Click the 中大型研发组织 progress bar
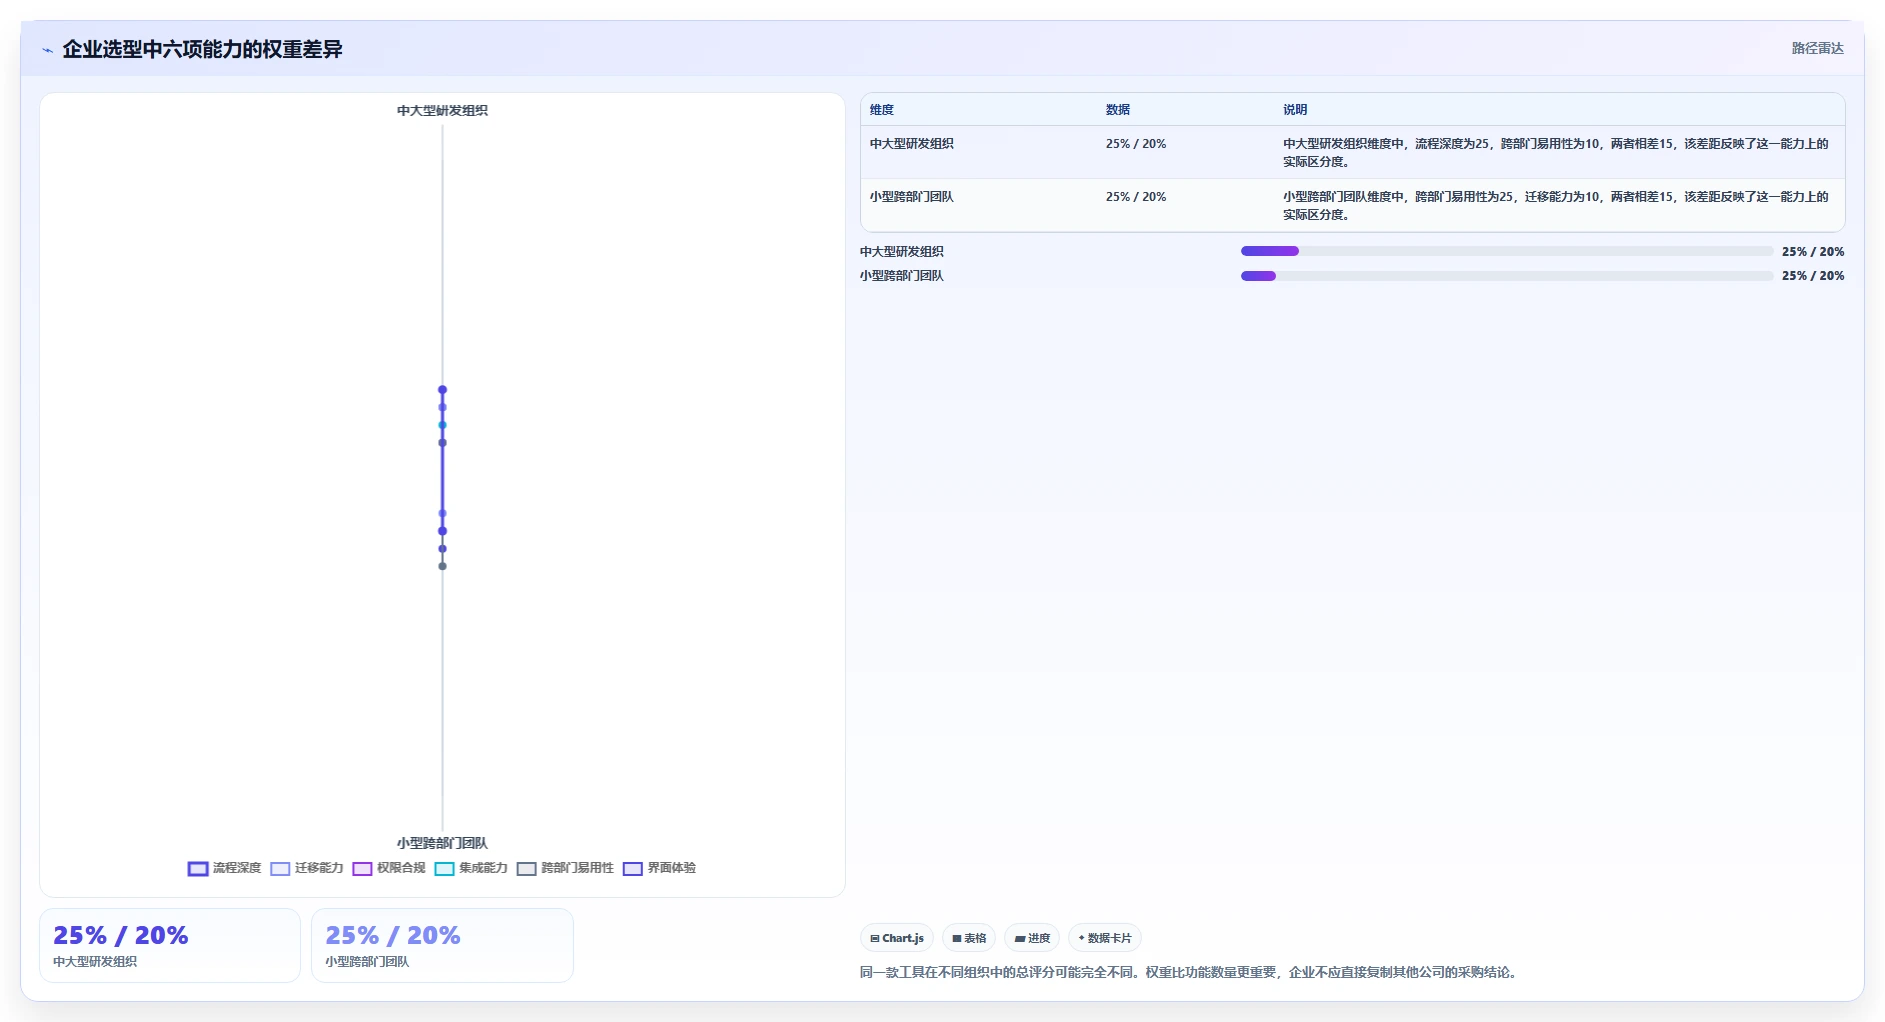 (1506, 251)
